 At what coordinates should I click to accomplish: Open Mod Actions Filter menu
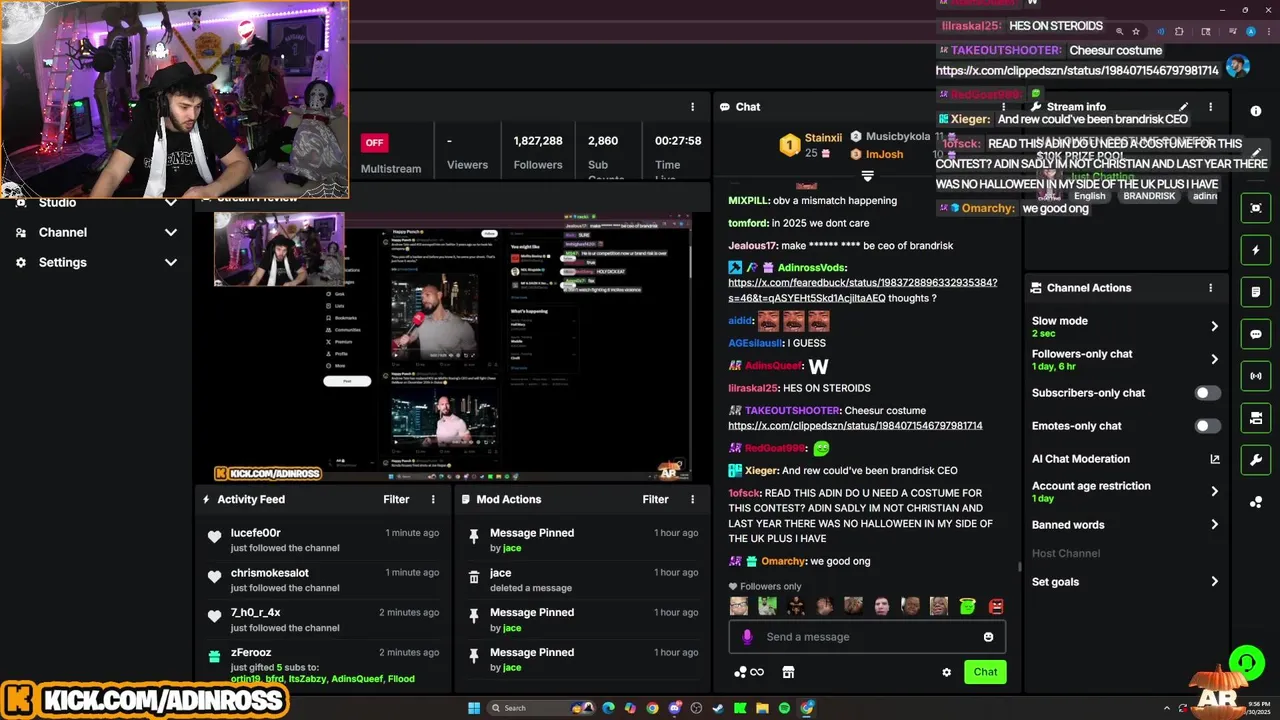[x=655, y=499]
